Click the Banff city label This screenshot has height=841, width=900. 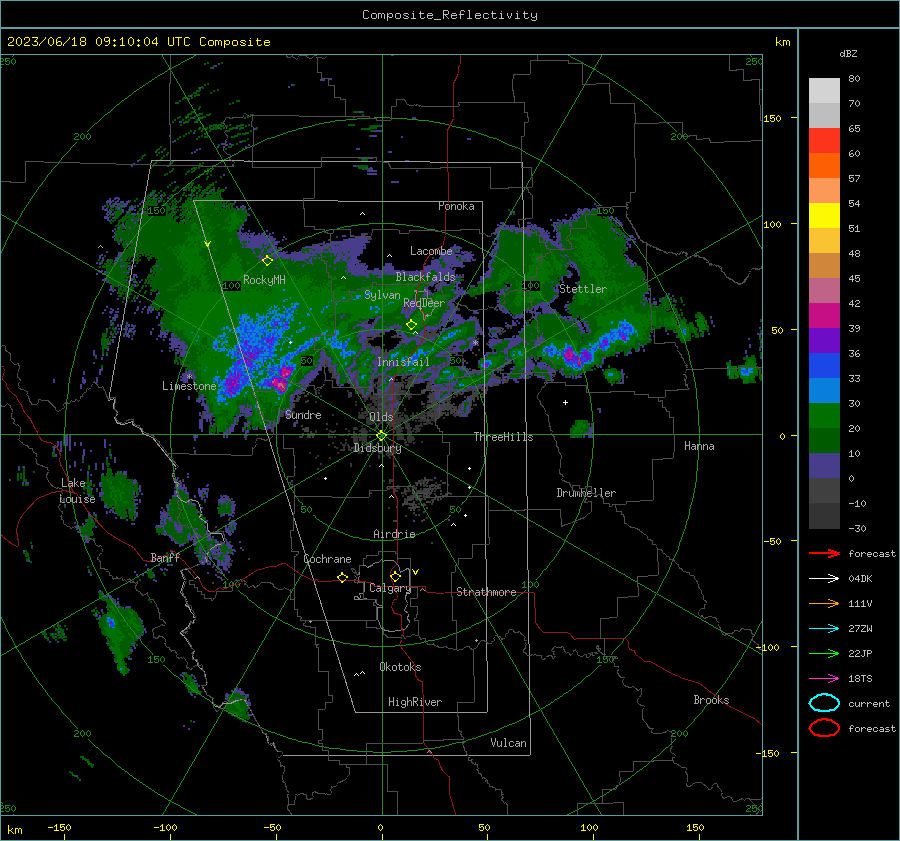pyautogui.click(x=165, y=557)
